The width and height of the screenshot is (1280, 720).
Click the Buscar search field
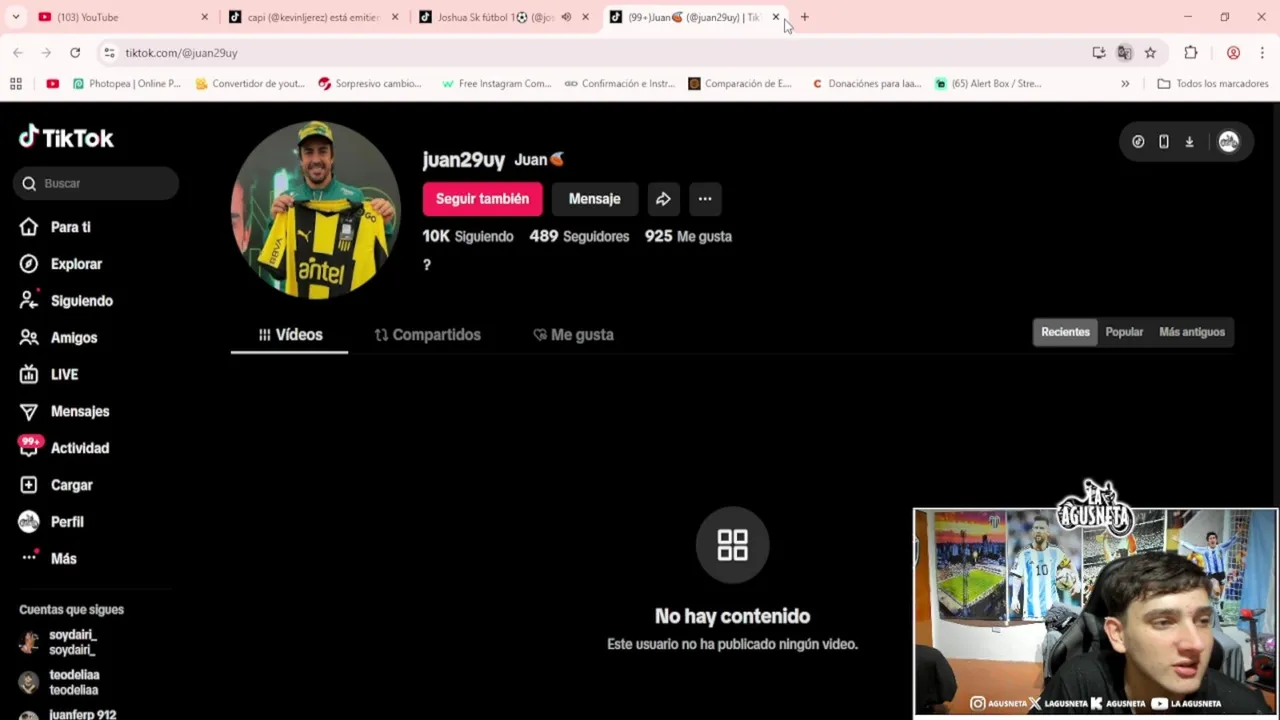96,183
